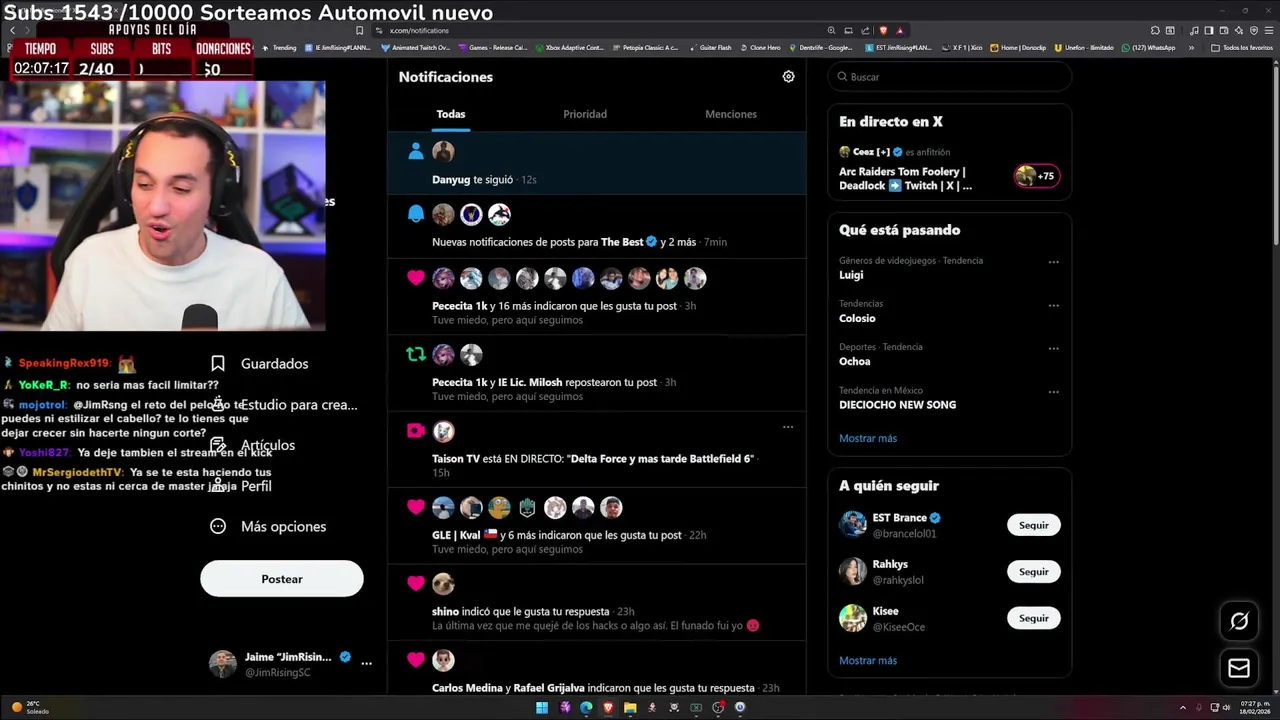Switch to the Menciones tab
The height and width of the screenshot is (720, 1280).
click(731, 114)
